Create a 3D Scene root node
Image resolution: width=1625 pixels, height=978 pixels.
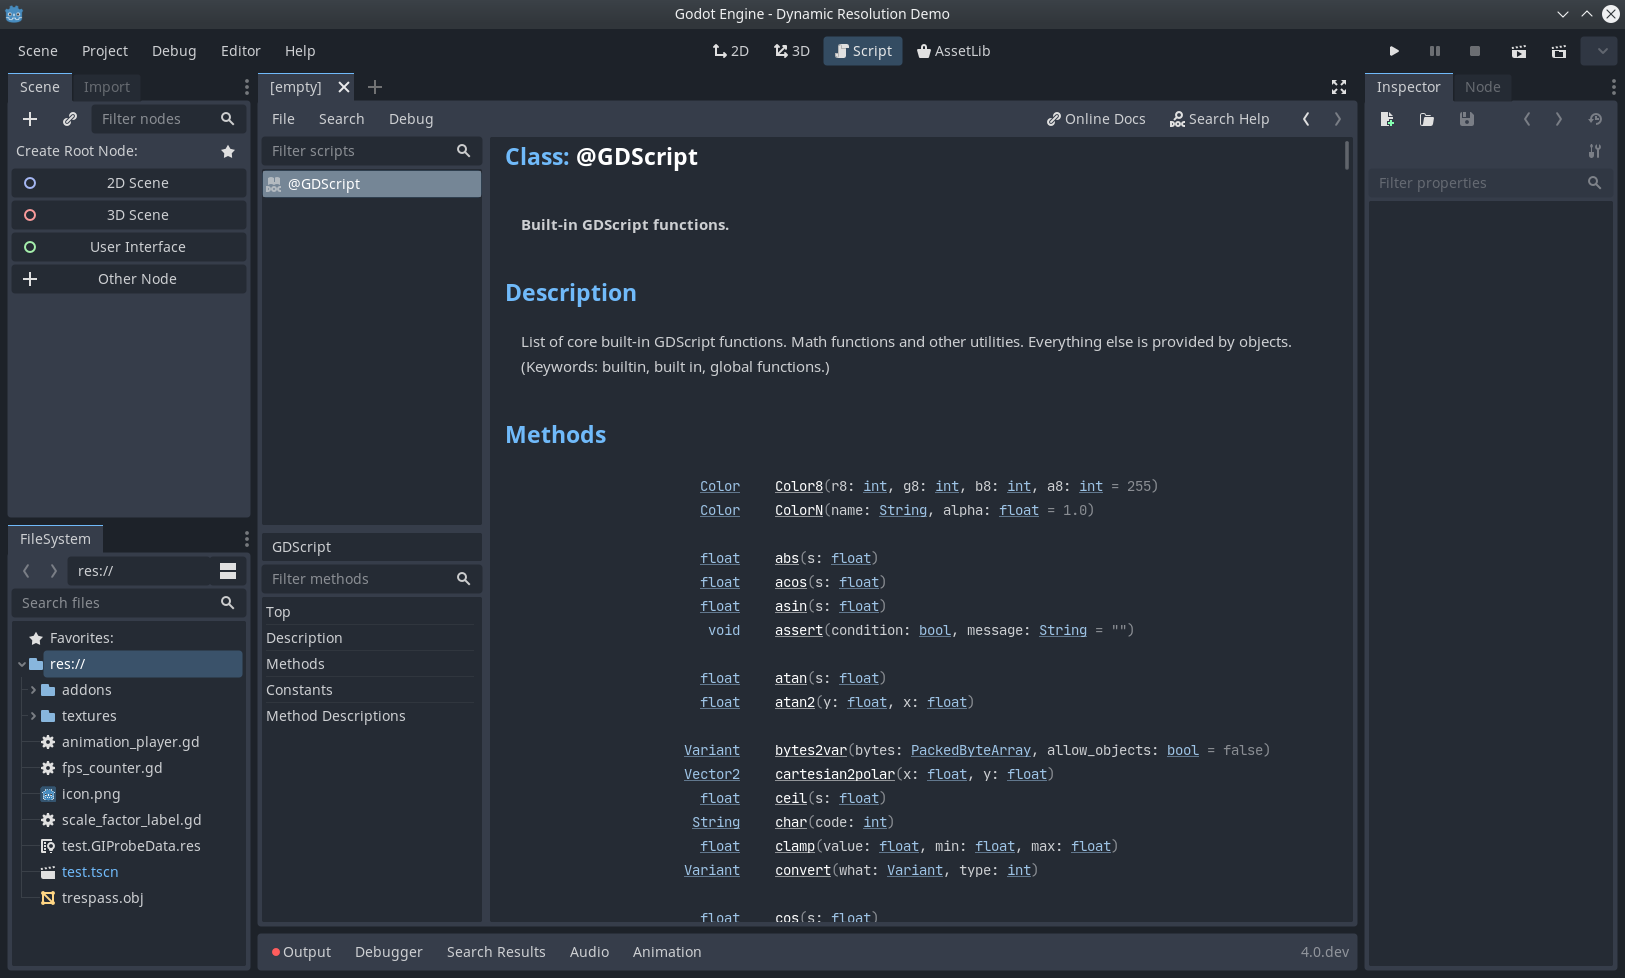coord(129,215)
